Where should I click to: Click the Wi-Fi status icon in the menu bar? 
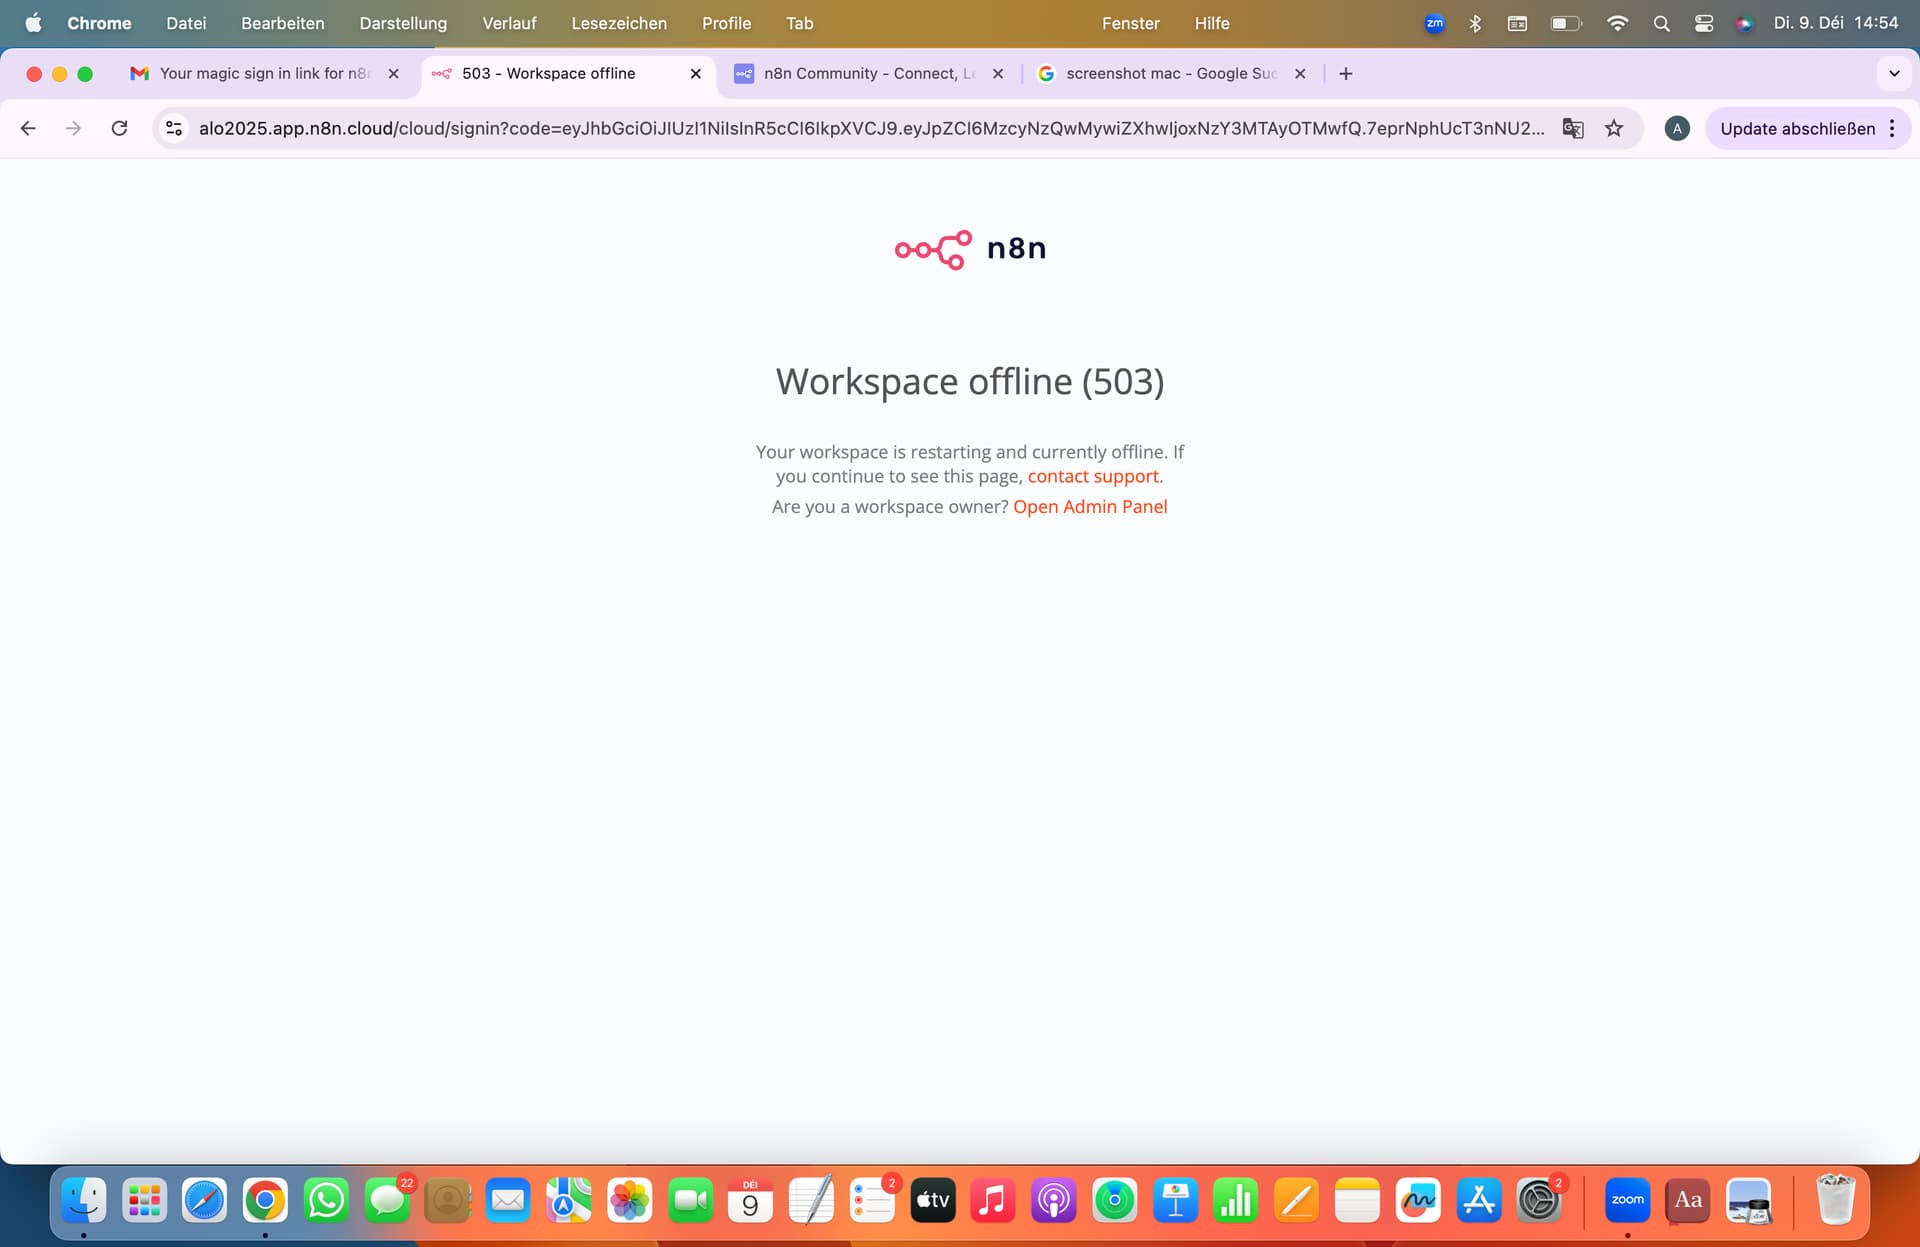[x=1616, y=23]
